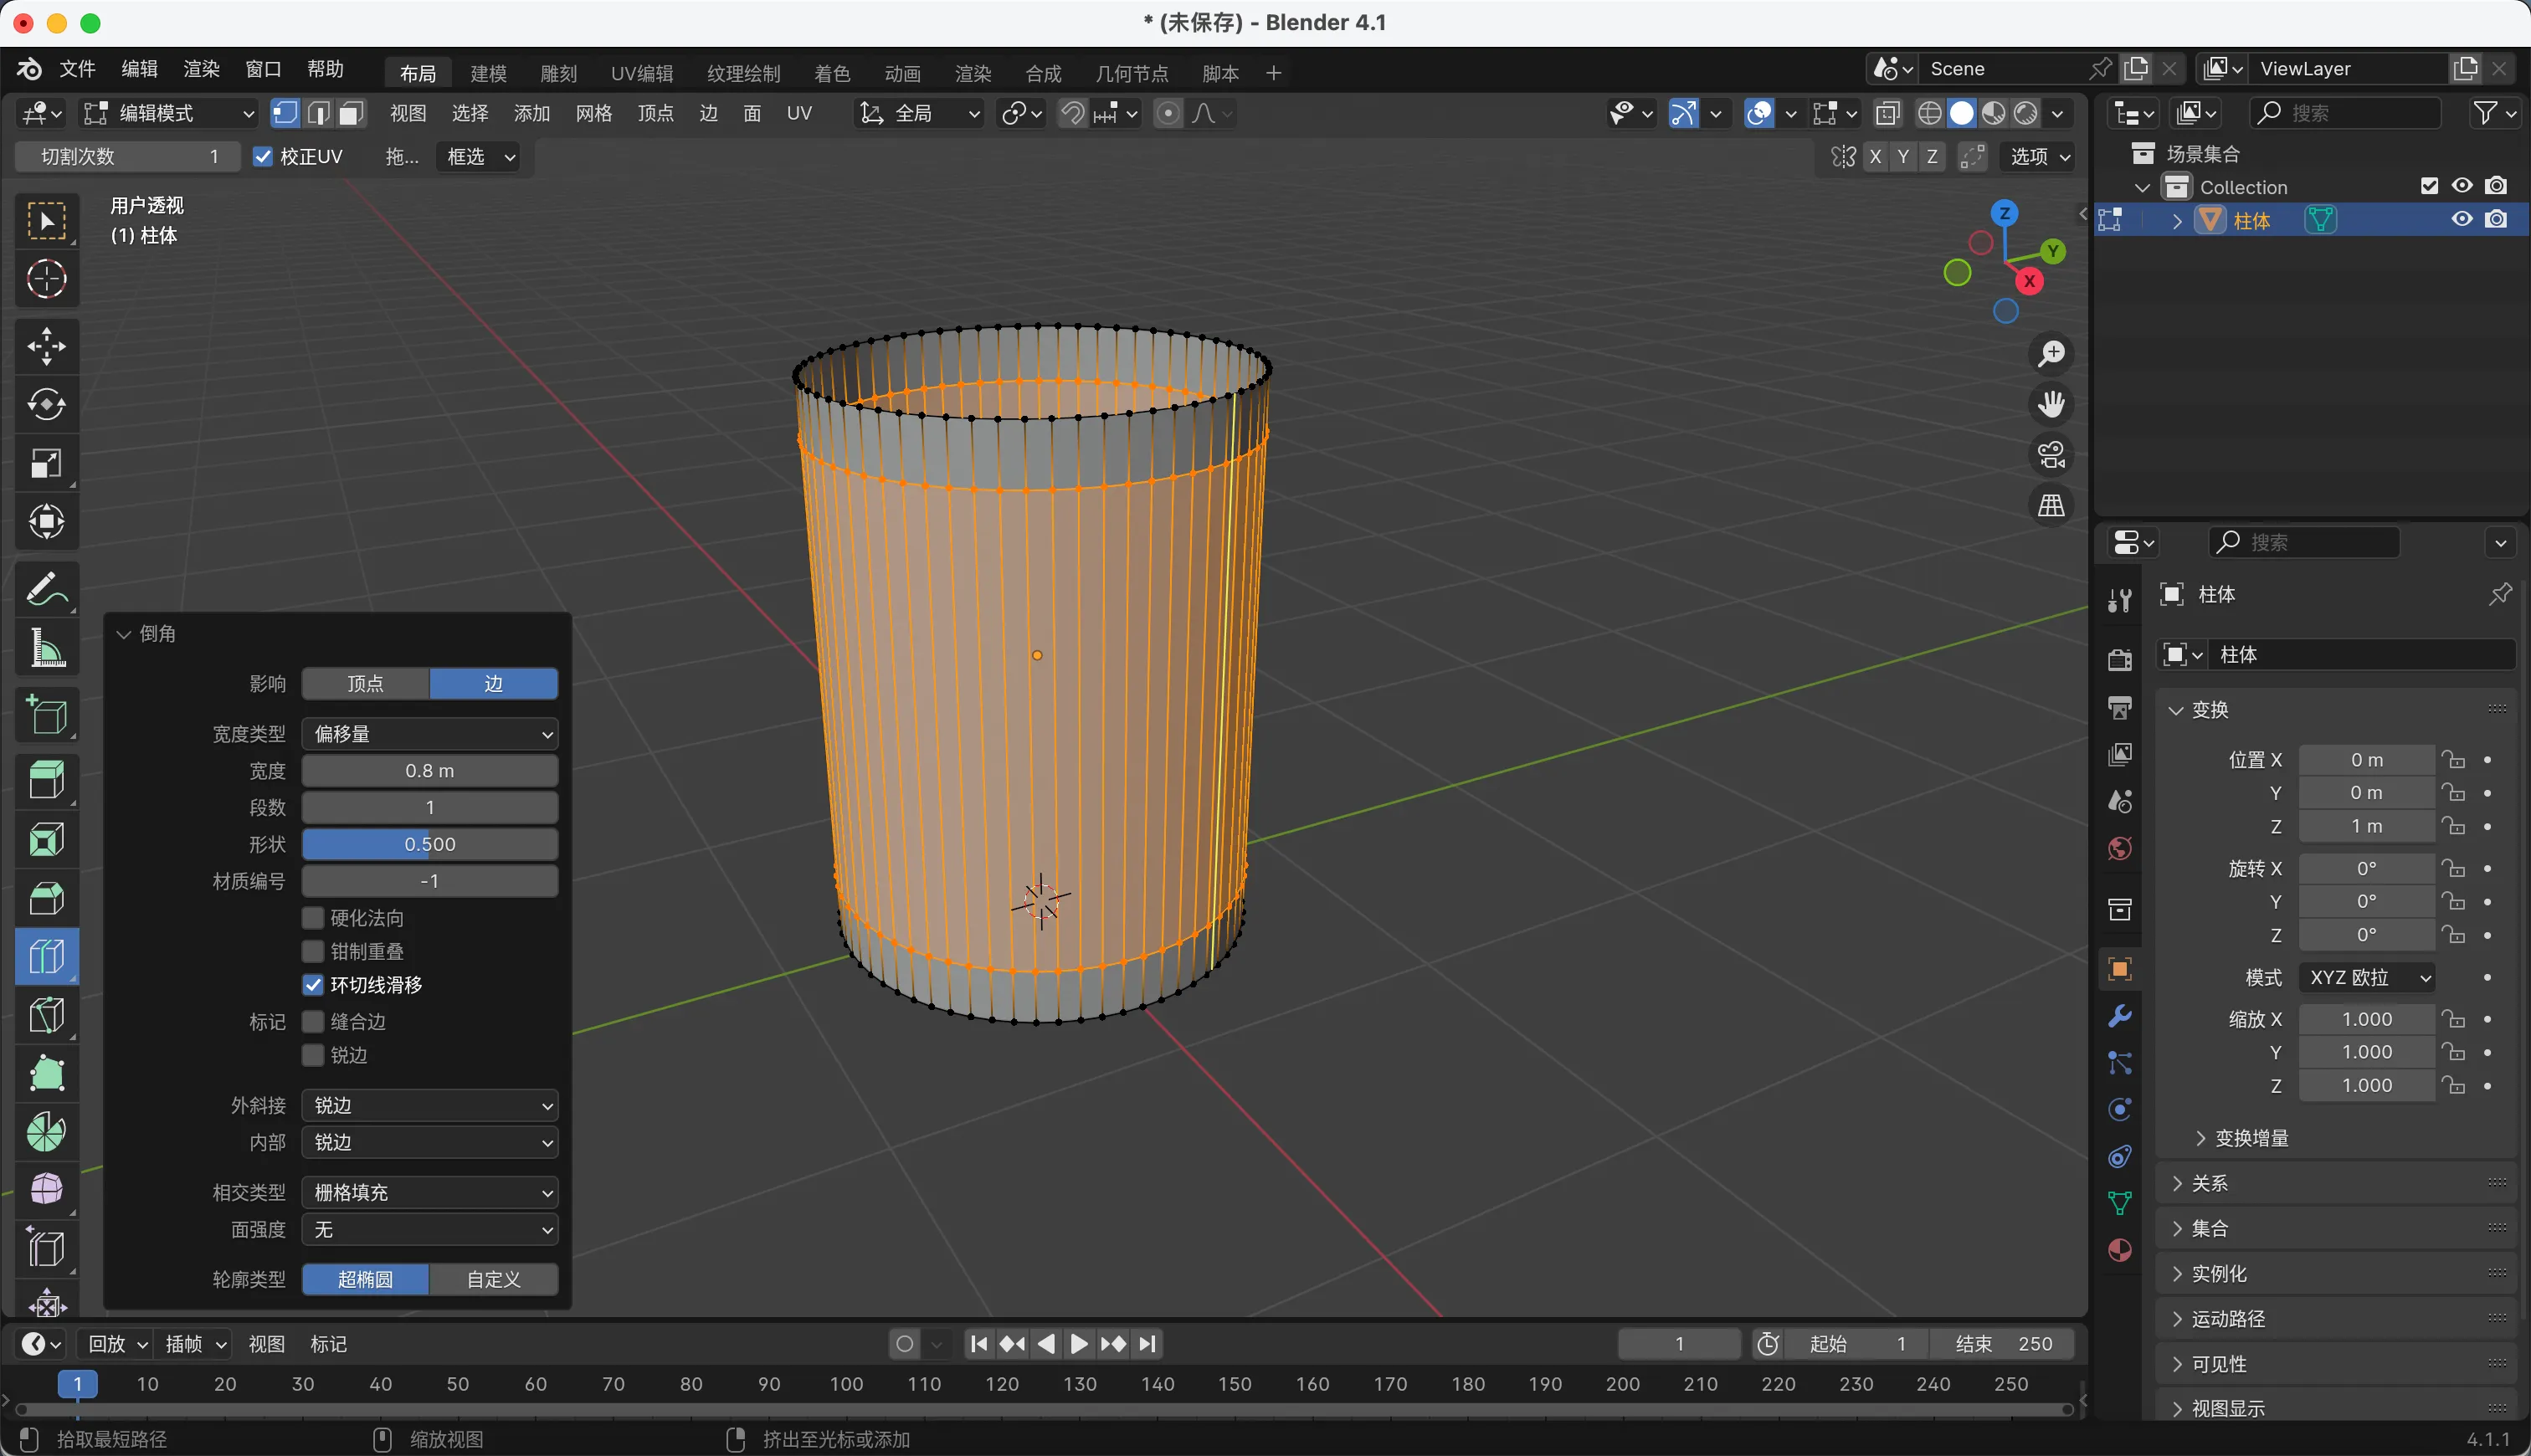The image size is (2531, 1456).
Task: Switch to the UV编辑 workspace tab
Action: click(x=641, y=73)
